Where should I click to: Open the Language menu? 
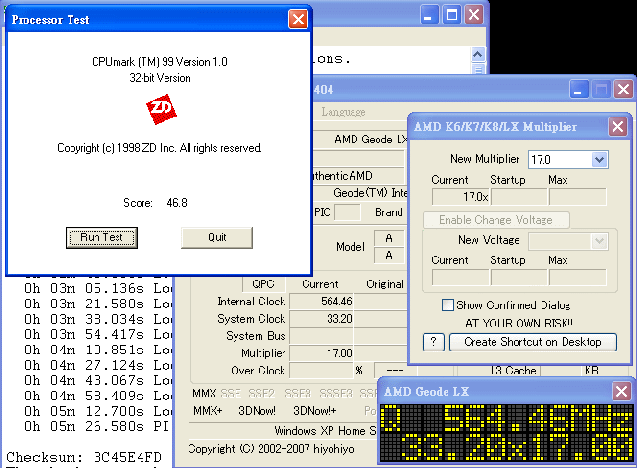(x=343, y=112)
